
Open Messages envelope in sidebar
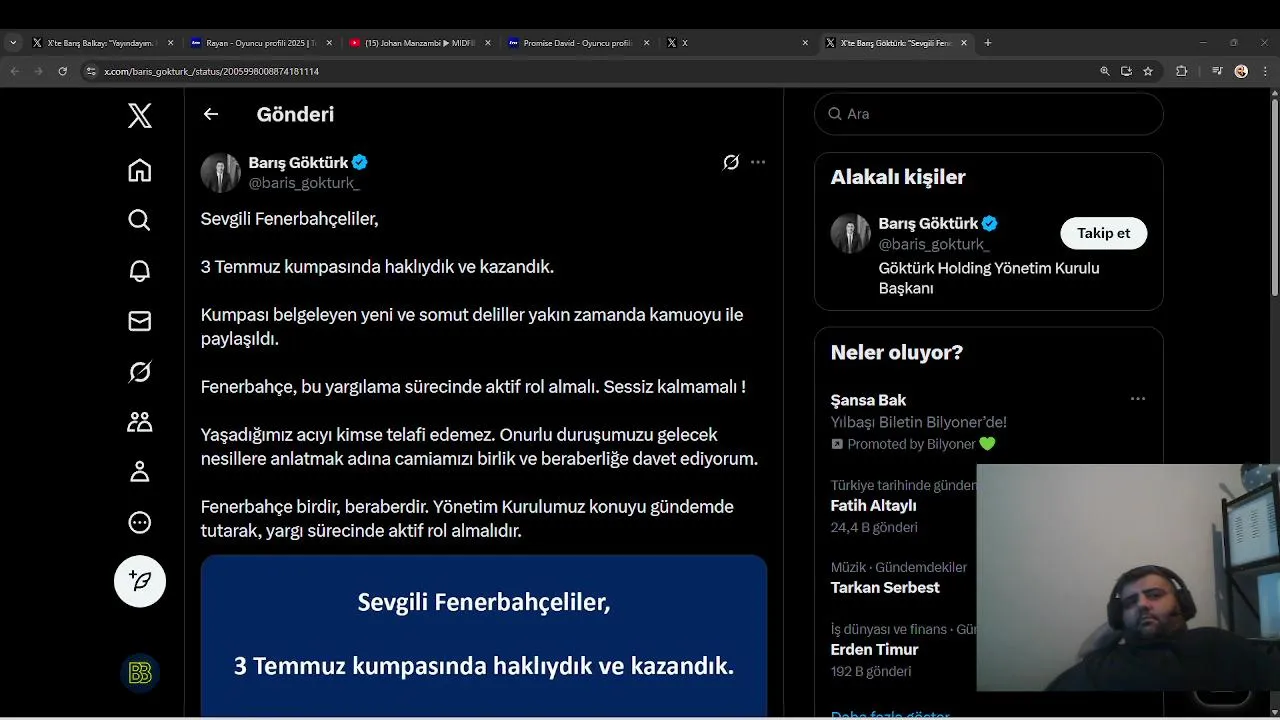tap(140, 321)
